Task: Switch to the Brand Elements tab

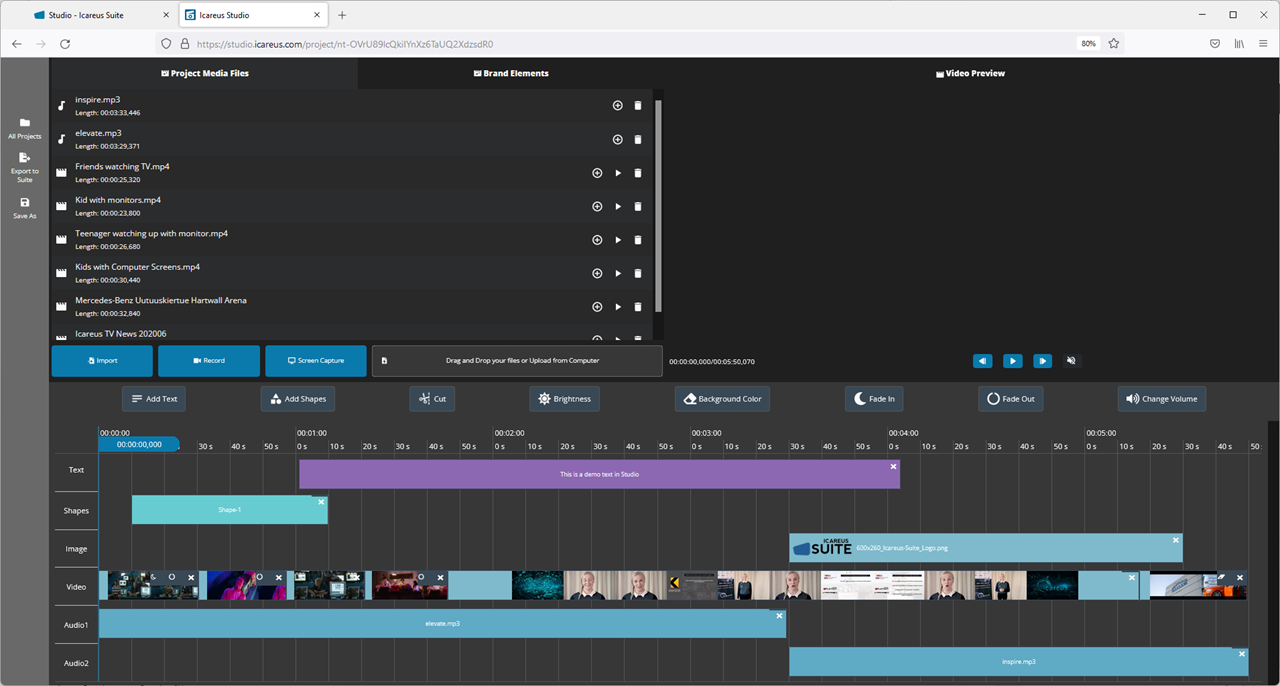Action: [x=511, y=73]
